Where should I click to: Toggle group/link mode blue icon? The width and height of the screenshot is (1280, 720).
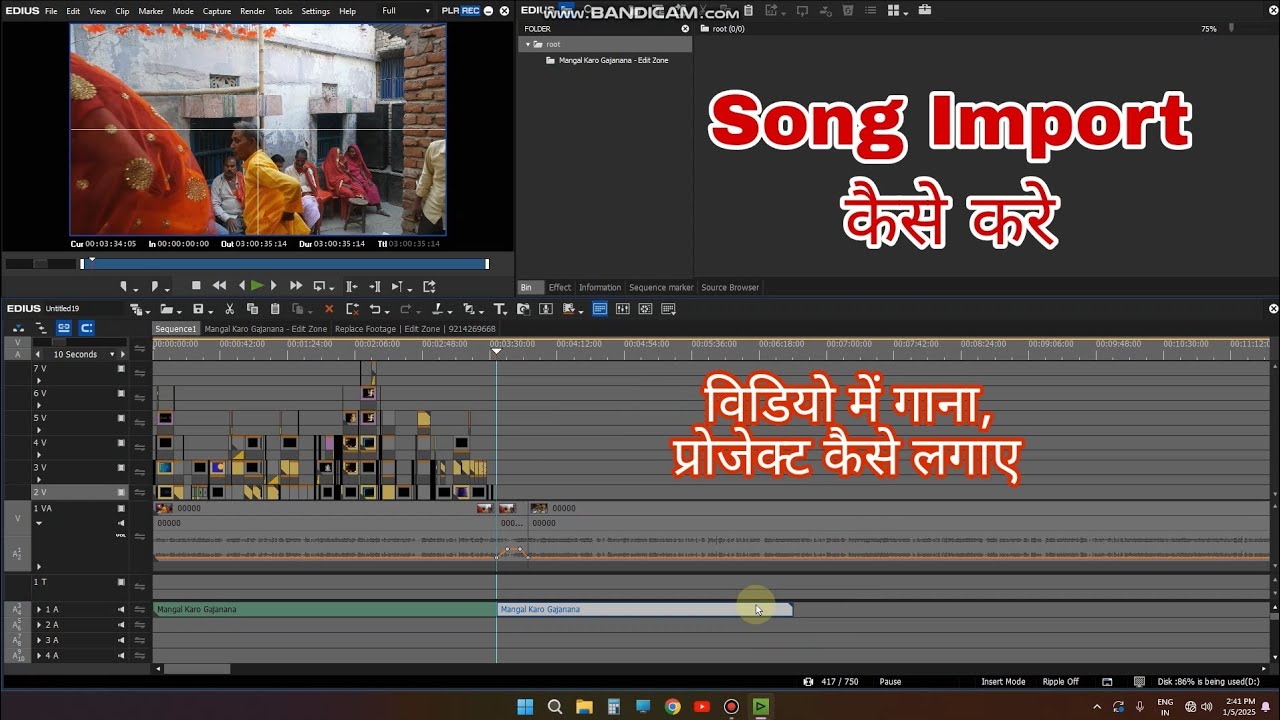(x=64, y=328)
